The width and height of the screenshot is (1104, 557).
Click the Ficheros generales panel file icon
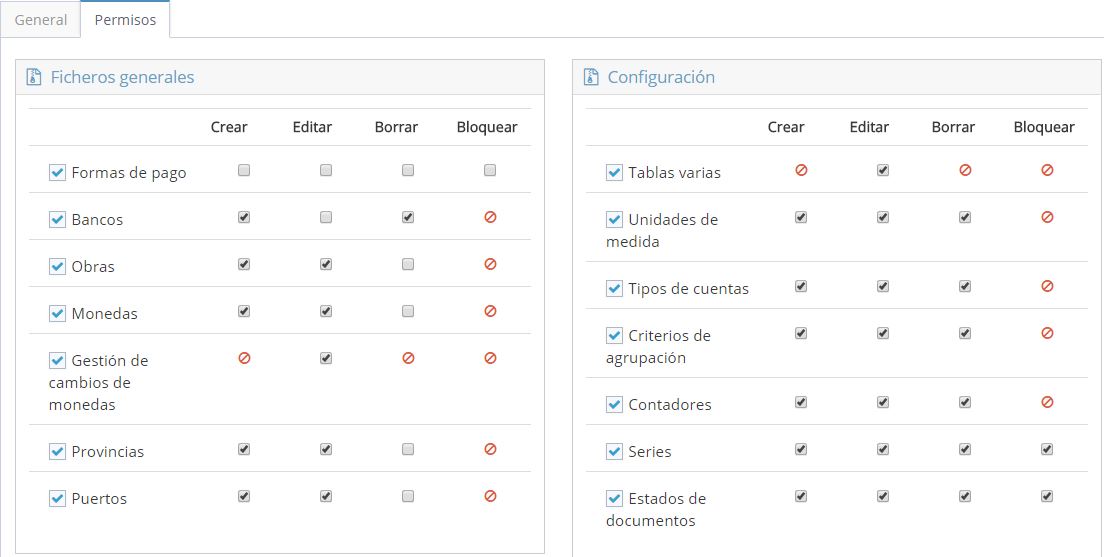34,77
